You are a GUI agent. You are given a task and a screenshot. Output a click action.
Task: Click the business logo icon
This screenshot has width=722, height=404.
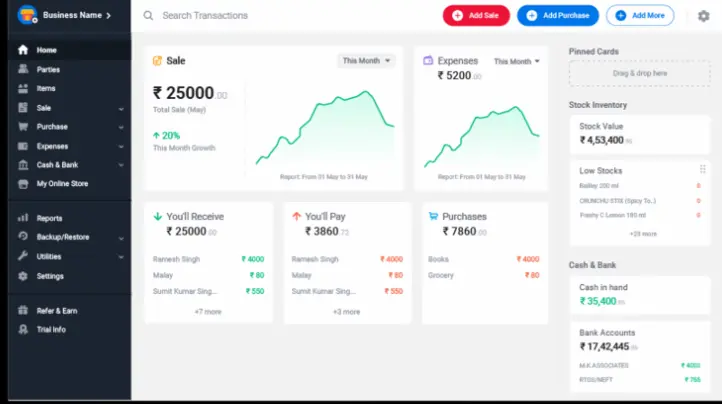point(27,15)
